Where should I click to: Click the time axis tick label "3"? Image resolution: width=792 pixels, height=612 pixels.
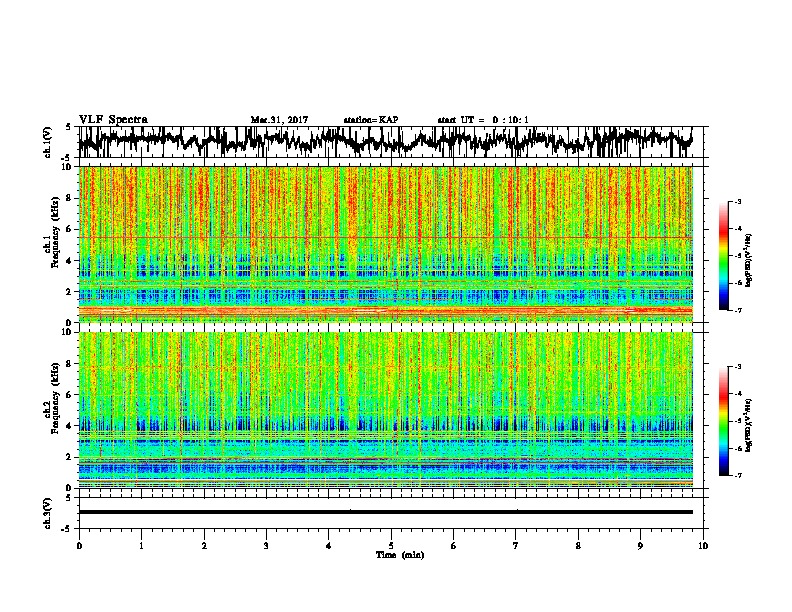click(x=266, y=546)
